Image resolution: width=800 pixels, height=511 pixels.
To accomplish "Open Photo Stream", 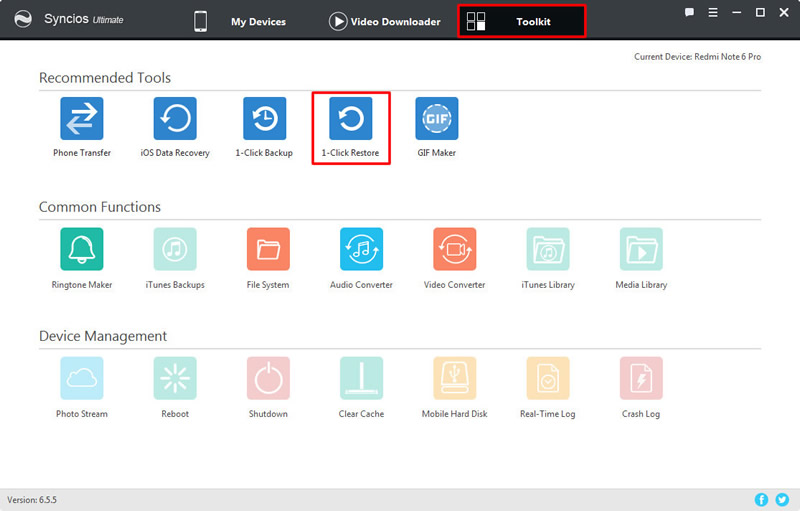I will 82,378.
